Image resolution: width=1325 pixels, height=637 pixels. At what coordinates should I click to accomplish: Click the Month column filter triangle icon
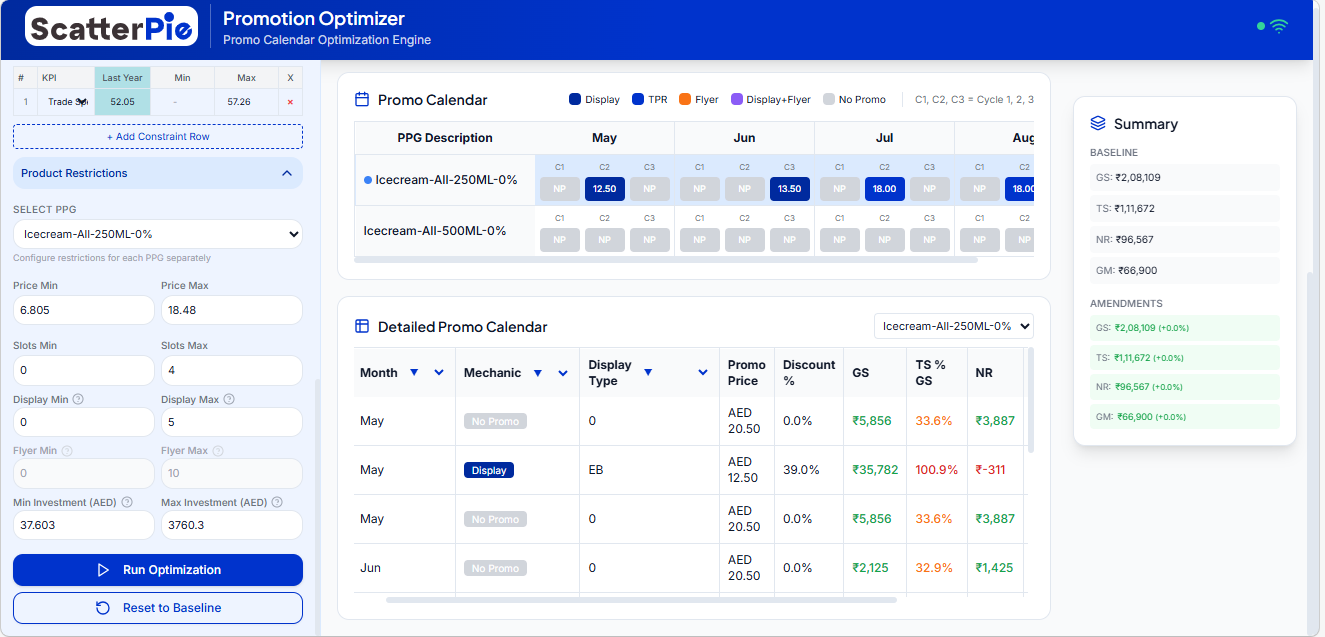click(x=414, y=373)
